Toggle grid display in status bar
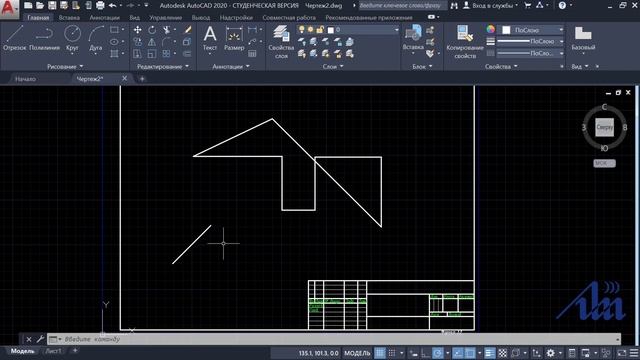 point(380,353)
